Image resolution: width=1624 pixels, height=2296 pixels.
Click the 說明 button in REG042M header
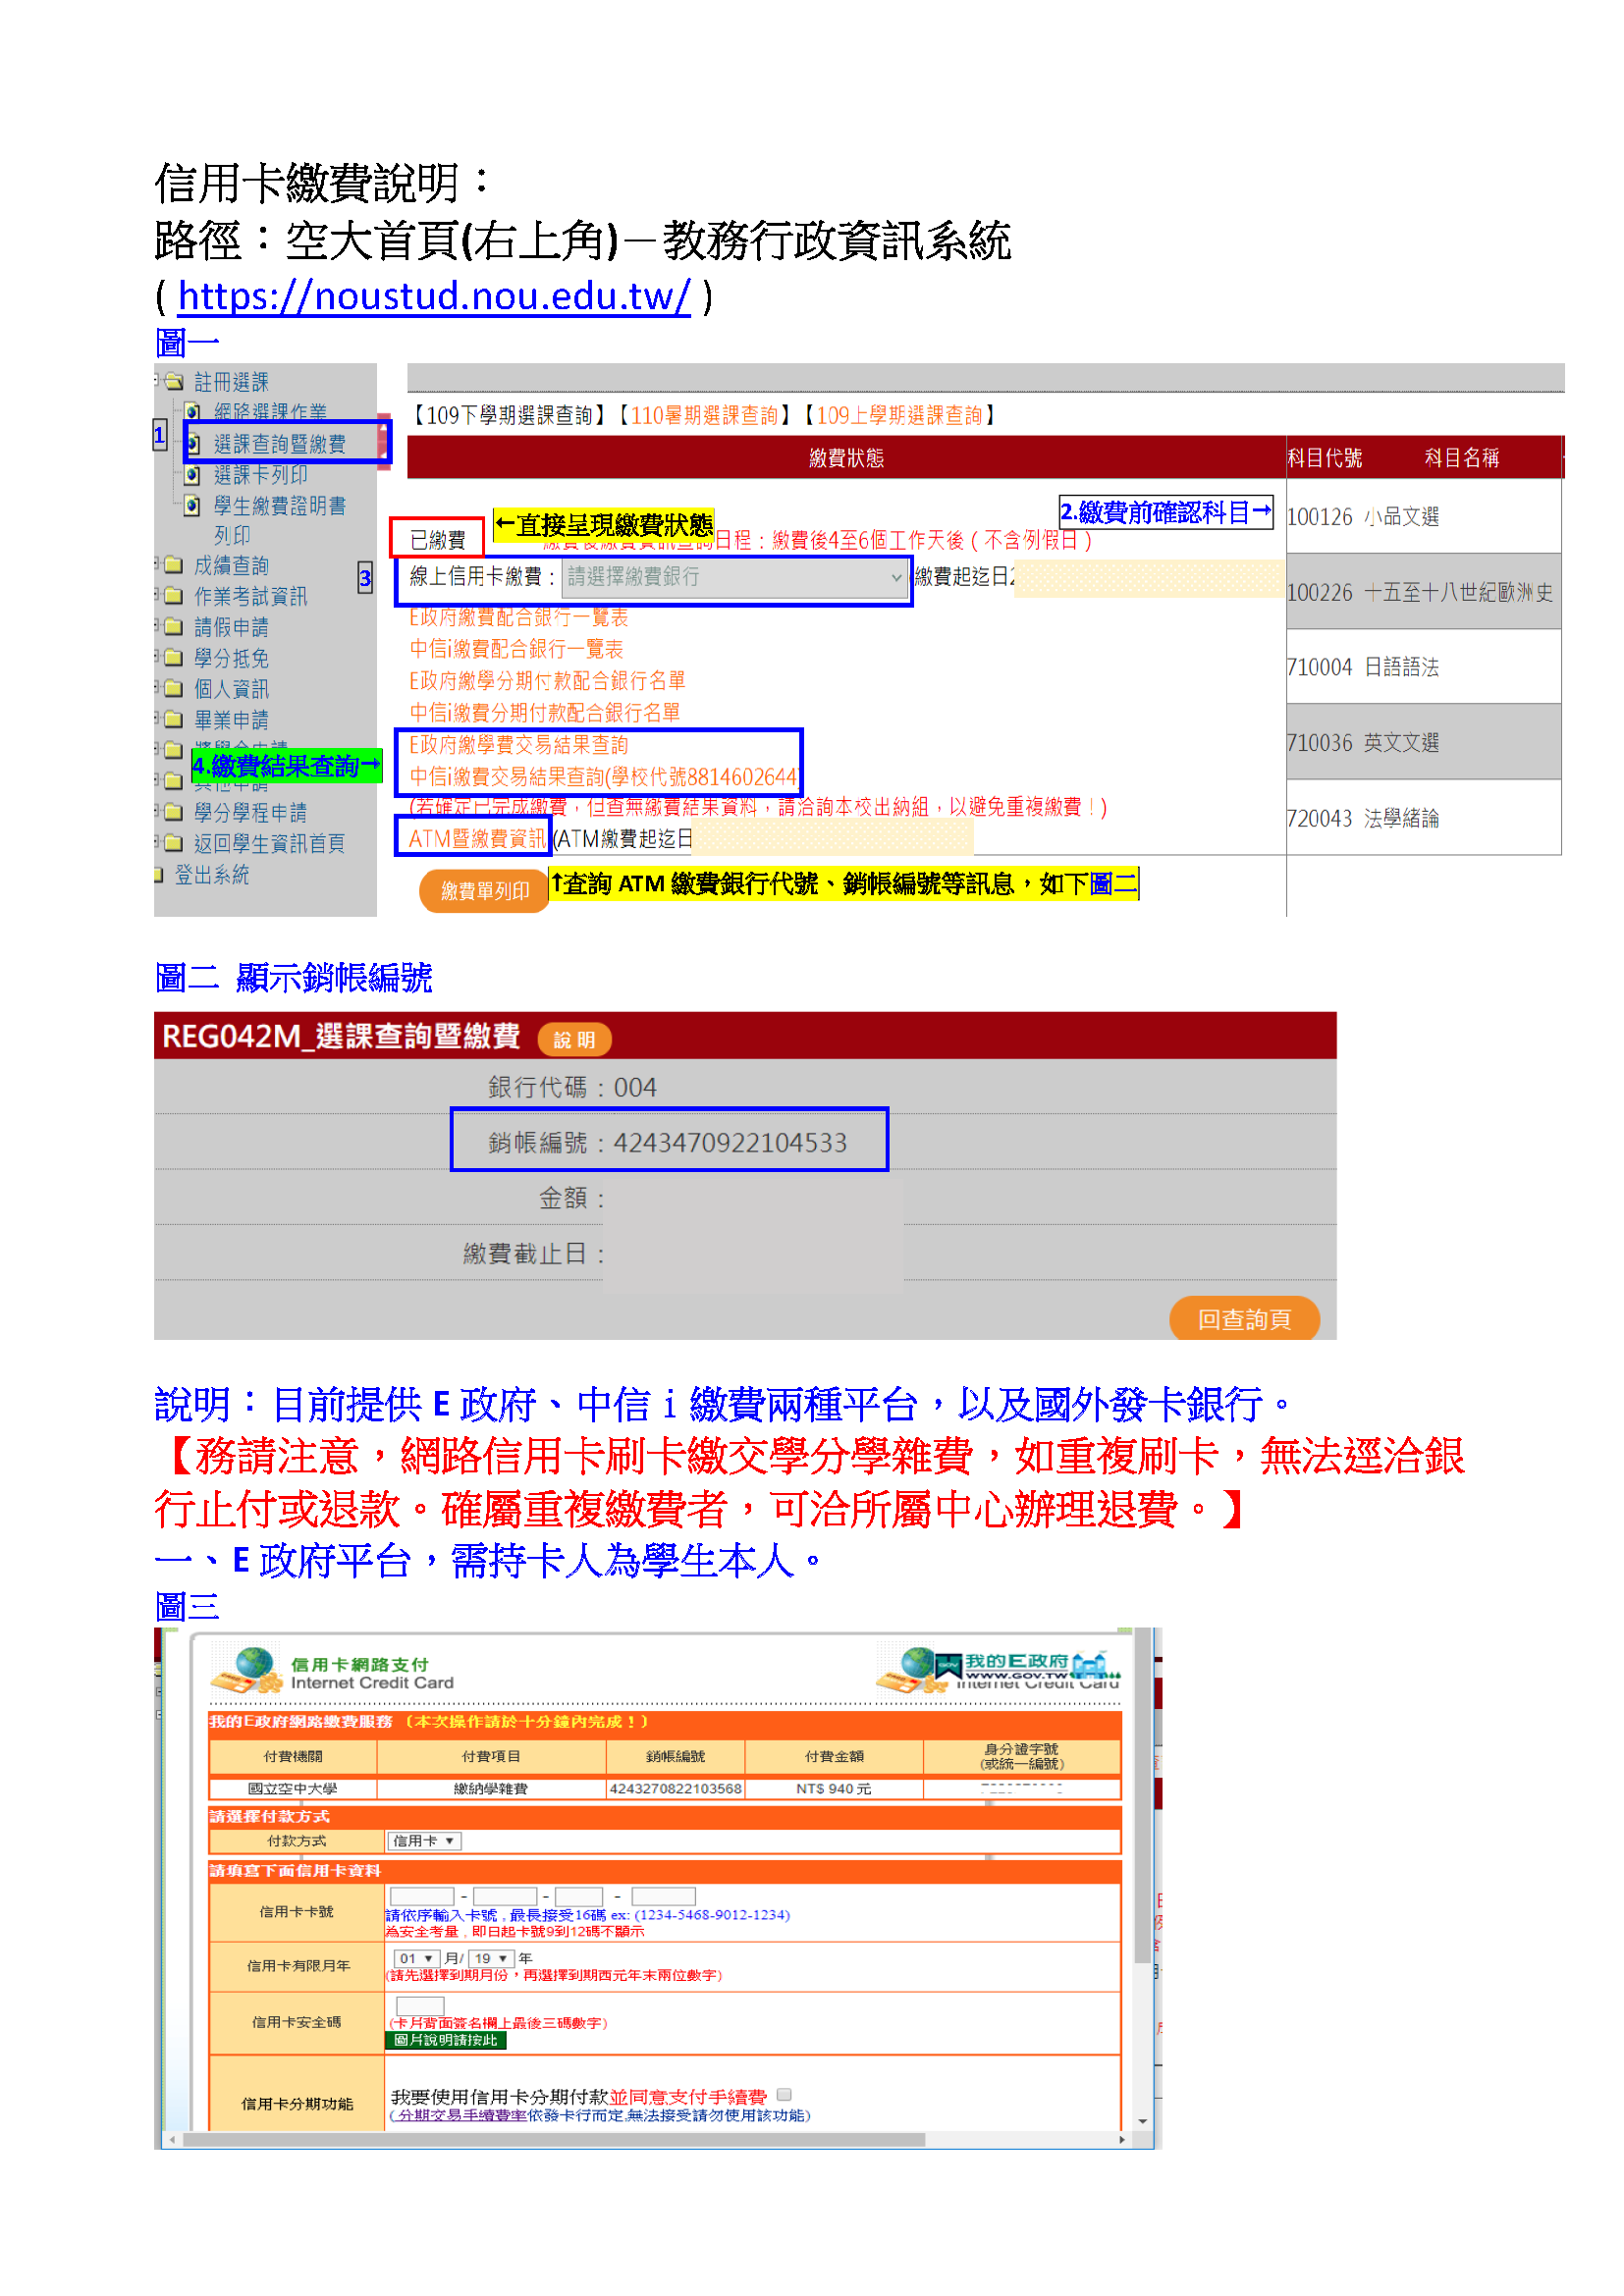[574, 1039]
